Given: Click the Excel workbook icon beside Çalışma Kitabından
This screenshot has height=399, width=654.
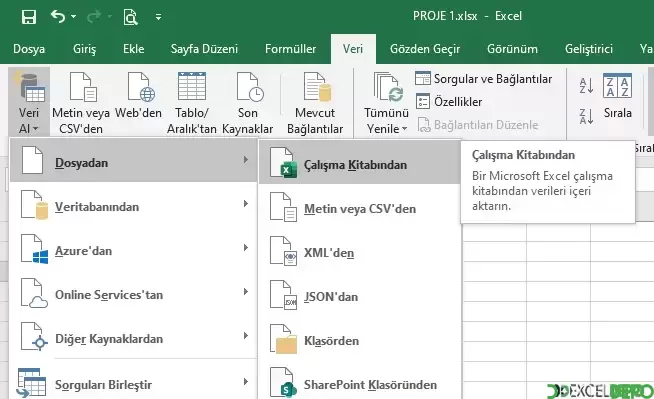Looking at the screenshot, I should click(x=283, y=163).
